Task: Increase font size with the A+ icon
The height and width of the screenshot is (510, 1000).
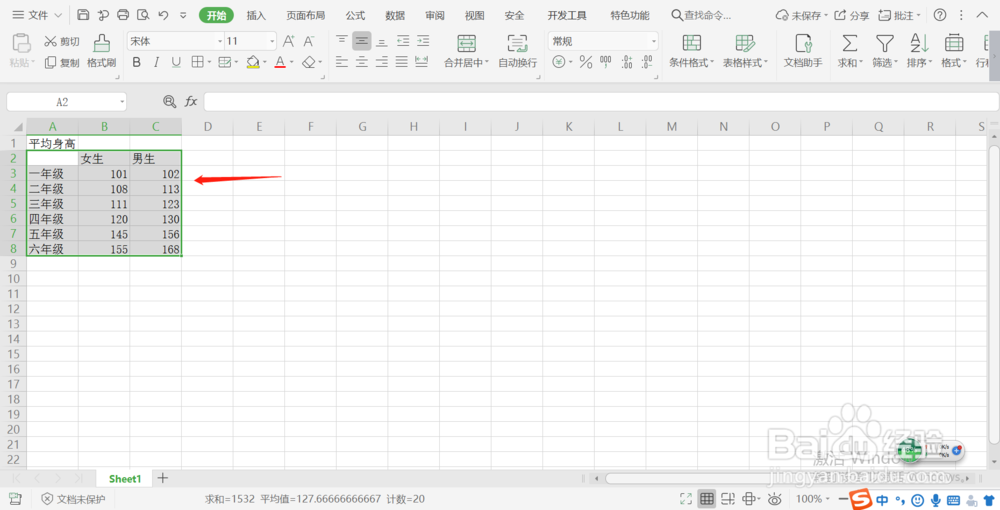Action: [x=289, y=41]
